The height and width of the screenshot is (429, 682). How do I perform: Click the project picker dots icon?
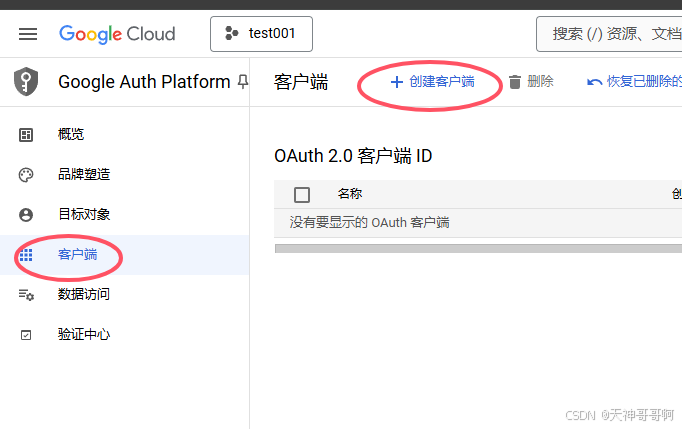point(231,33)
